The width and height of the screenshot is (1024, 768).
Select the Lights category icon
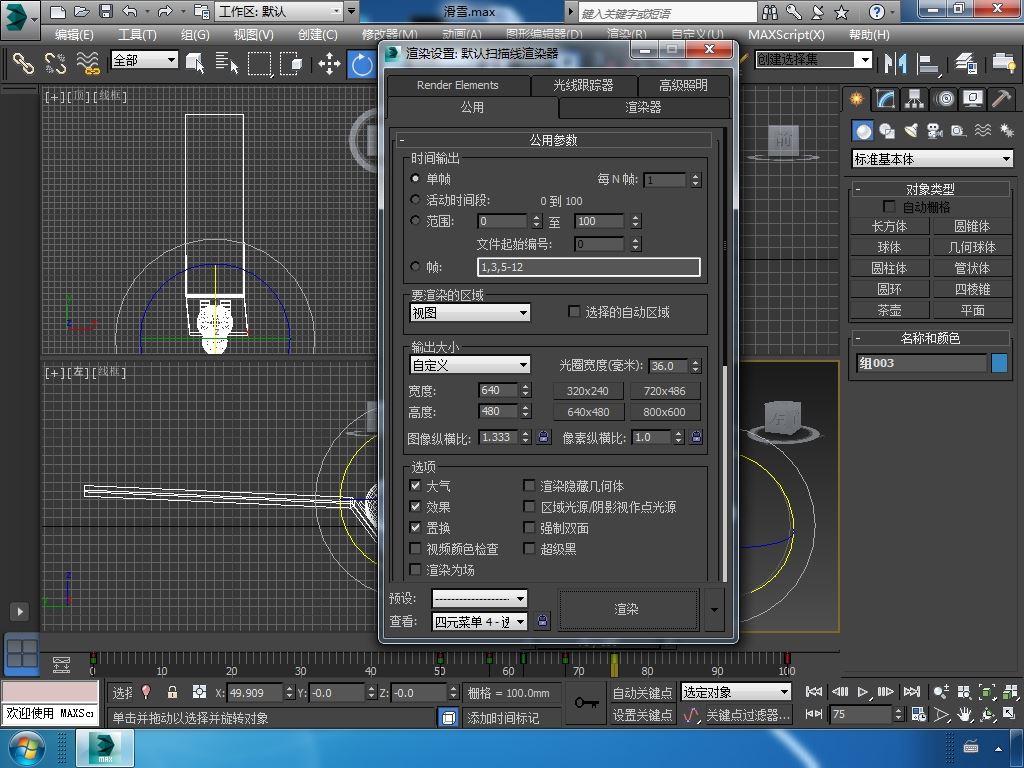[x=911, y=131]
